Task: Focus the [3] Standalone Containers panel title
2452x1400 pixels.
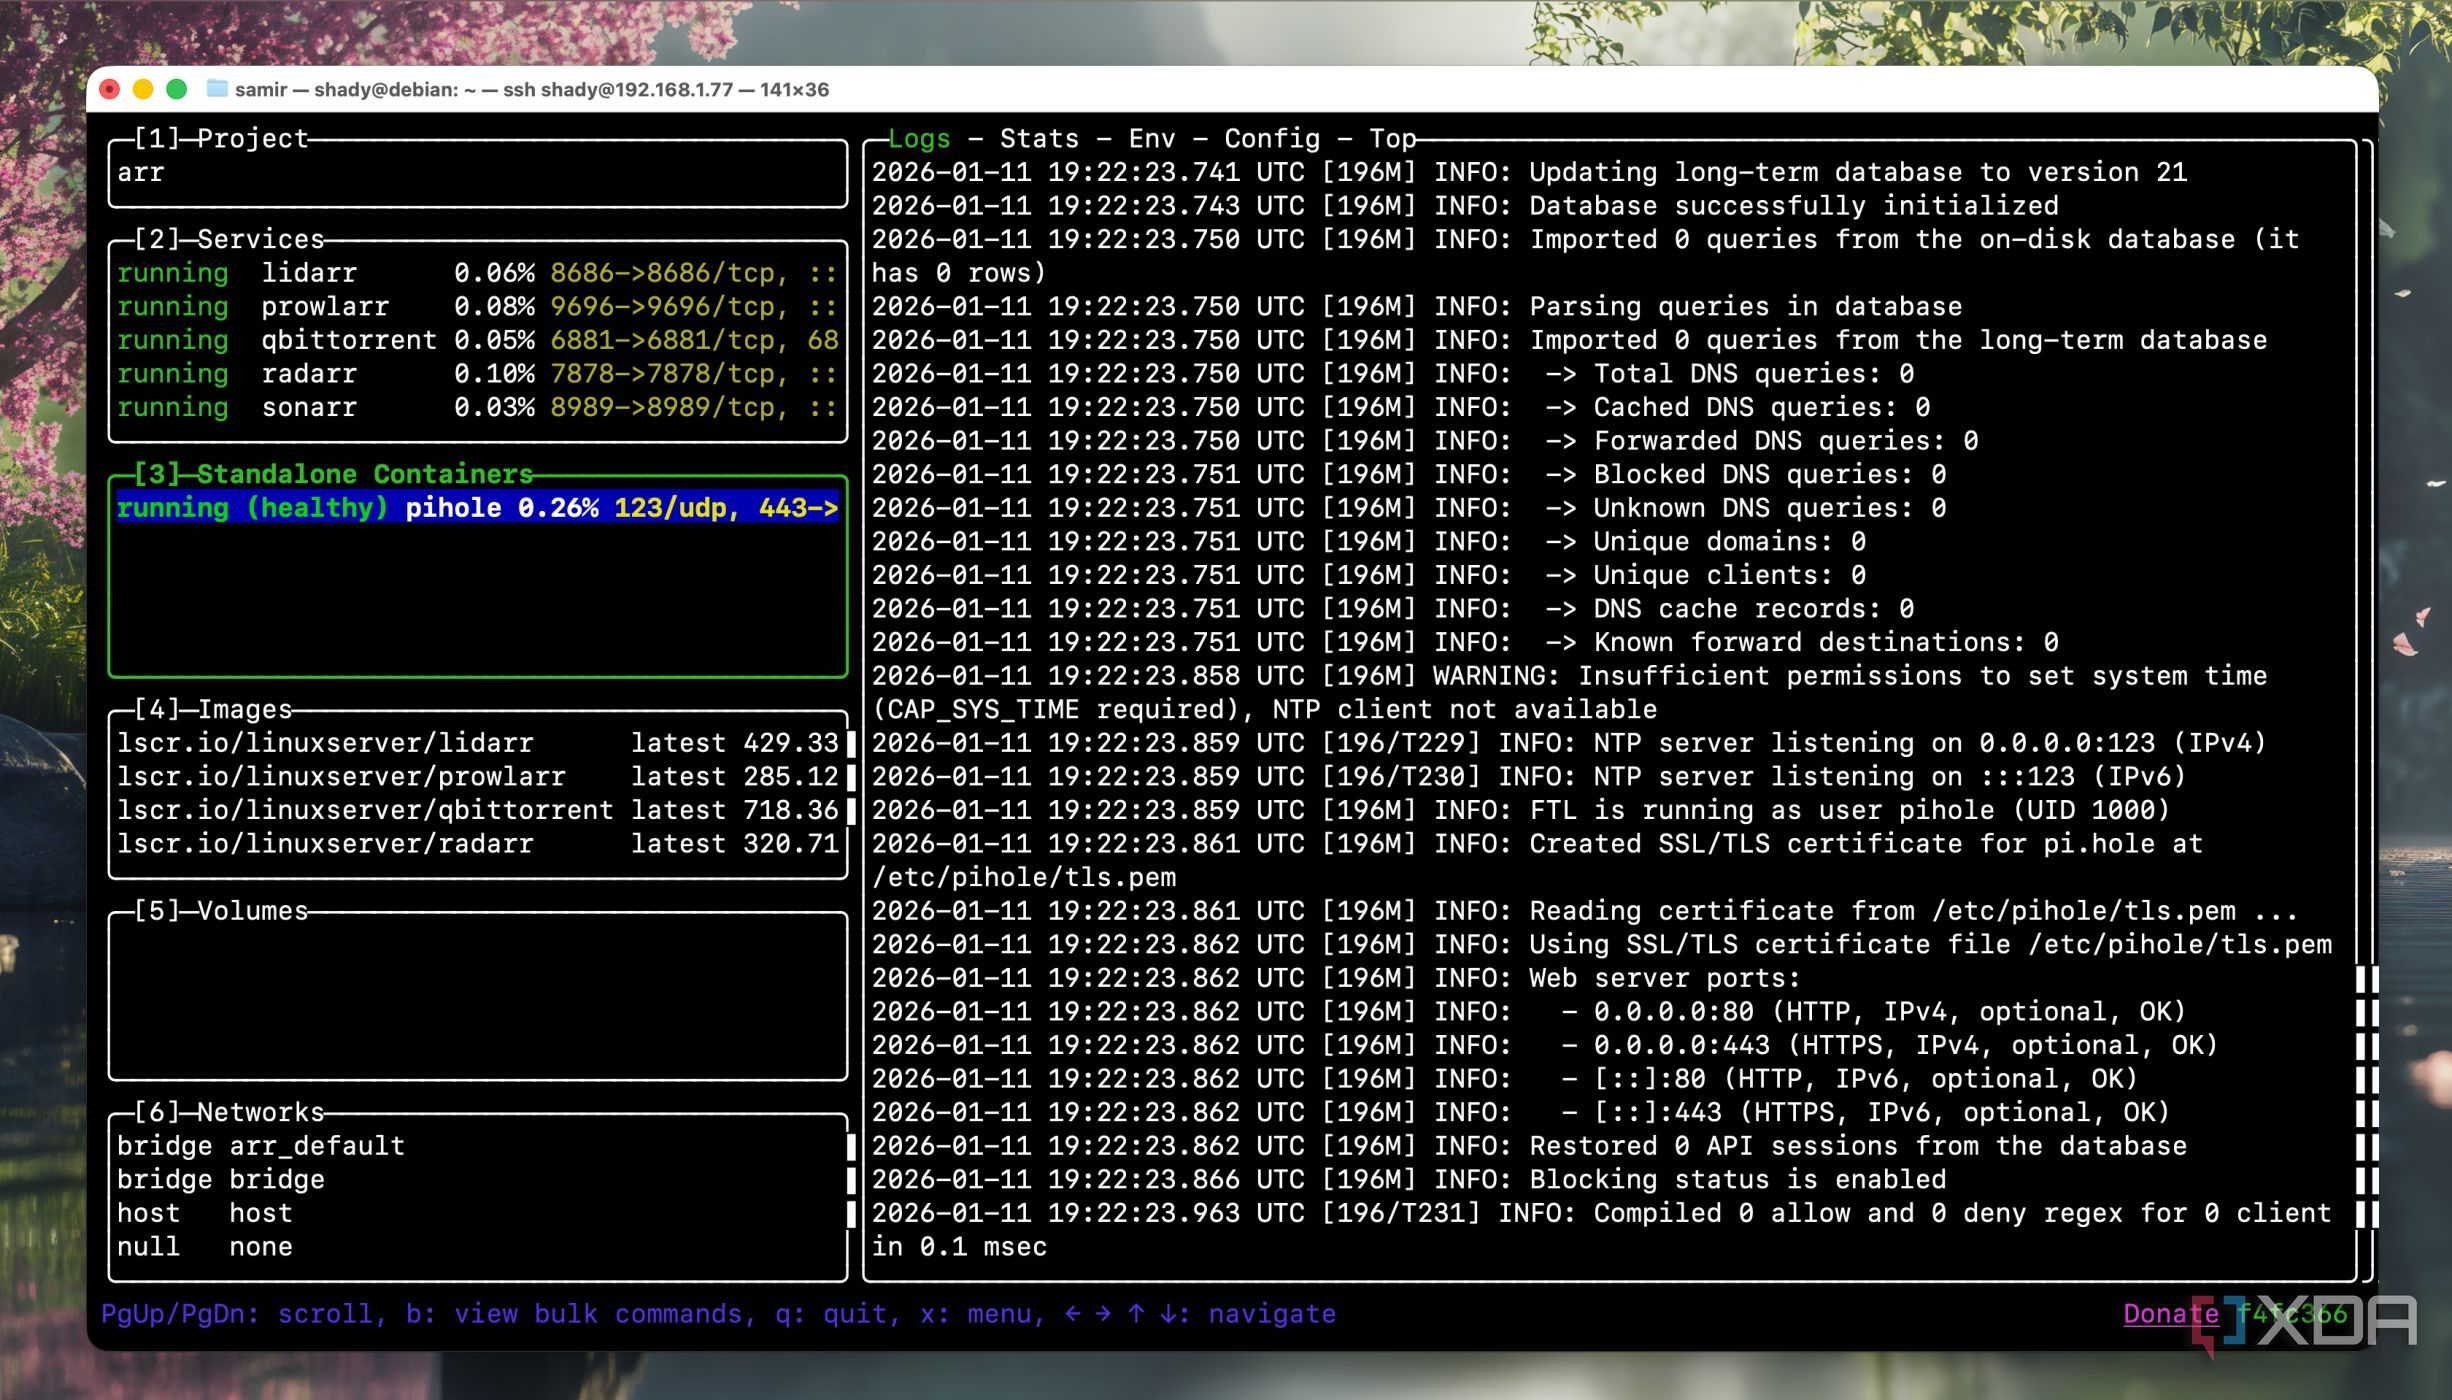Action: (x=333, y=474)
